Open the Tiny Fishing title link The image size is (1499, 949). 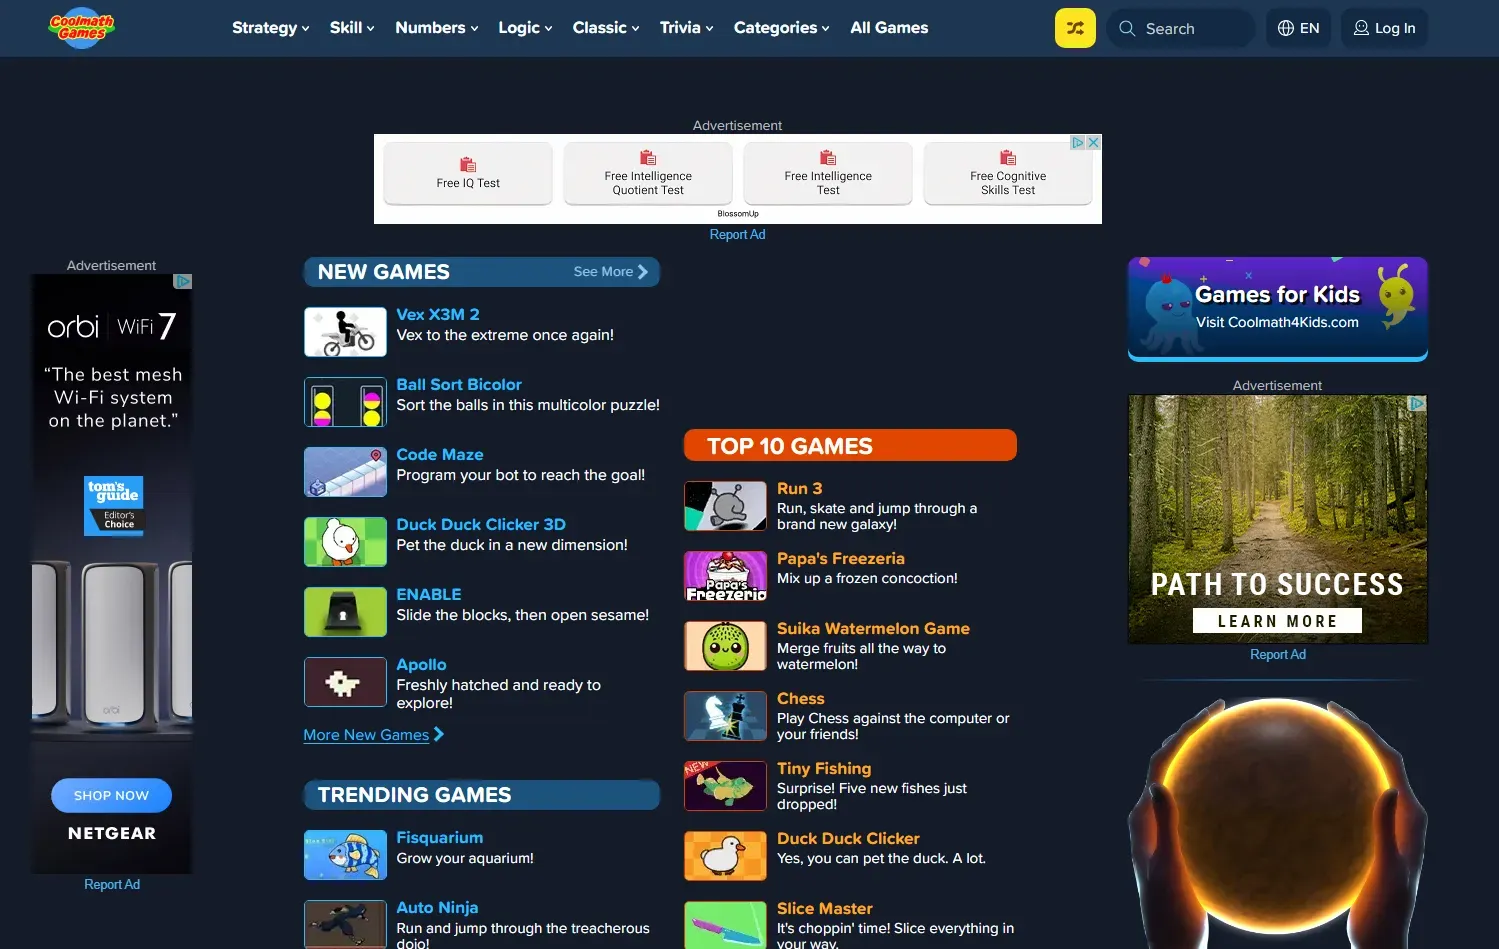824,768
